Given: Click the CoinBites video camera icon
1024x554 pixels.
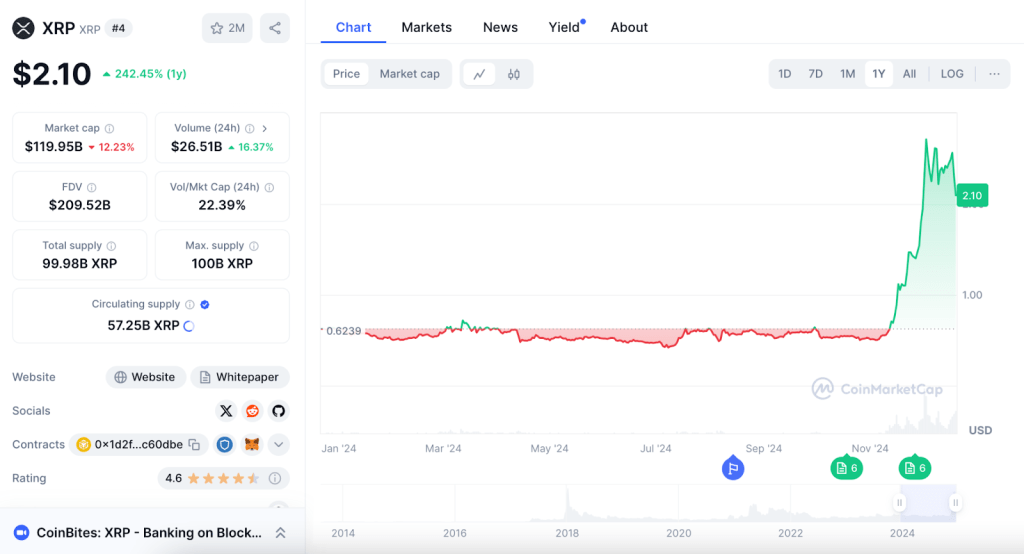Looking at the screenshot, I should pyautogui.click(x=21, y=533).
